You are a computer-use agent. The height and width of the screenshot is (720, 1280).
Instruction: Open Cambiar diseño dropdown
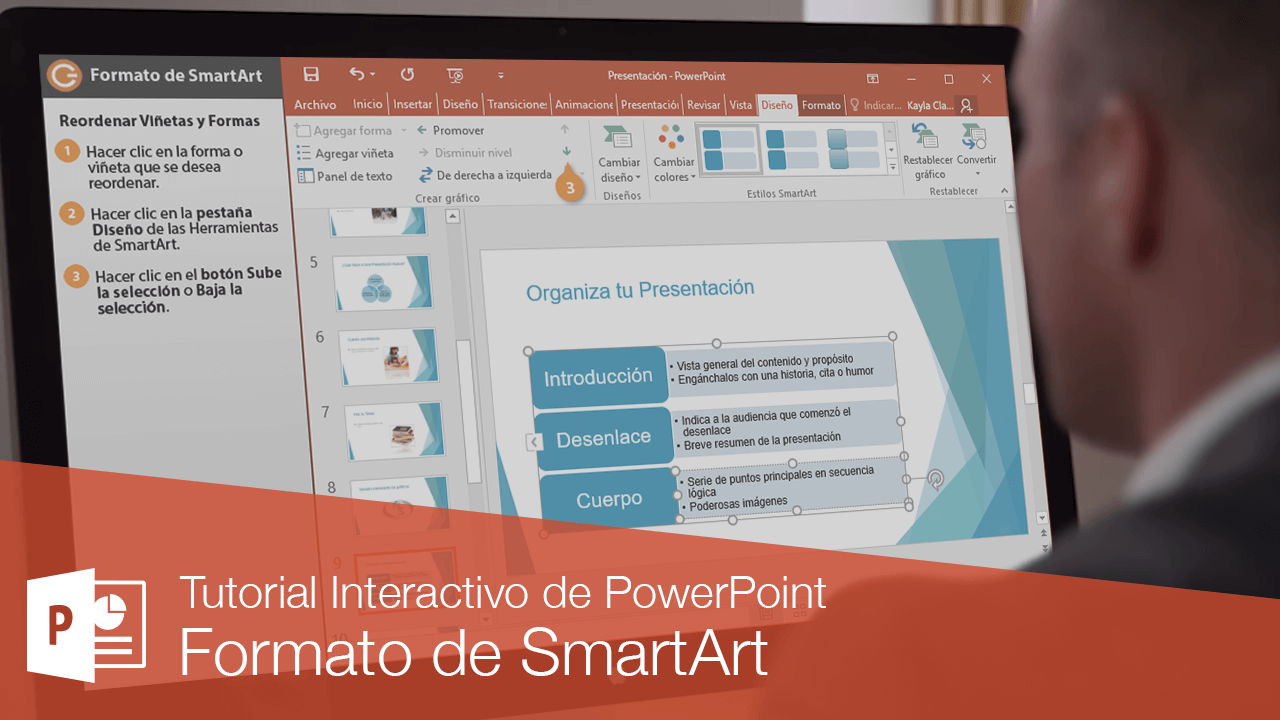620,155
